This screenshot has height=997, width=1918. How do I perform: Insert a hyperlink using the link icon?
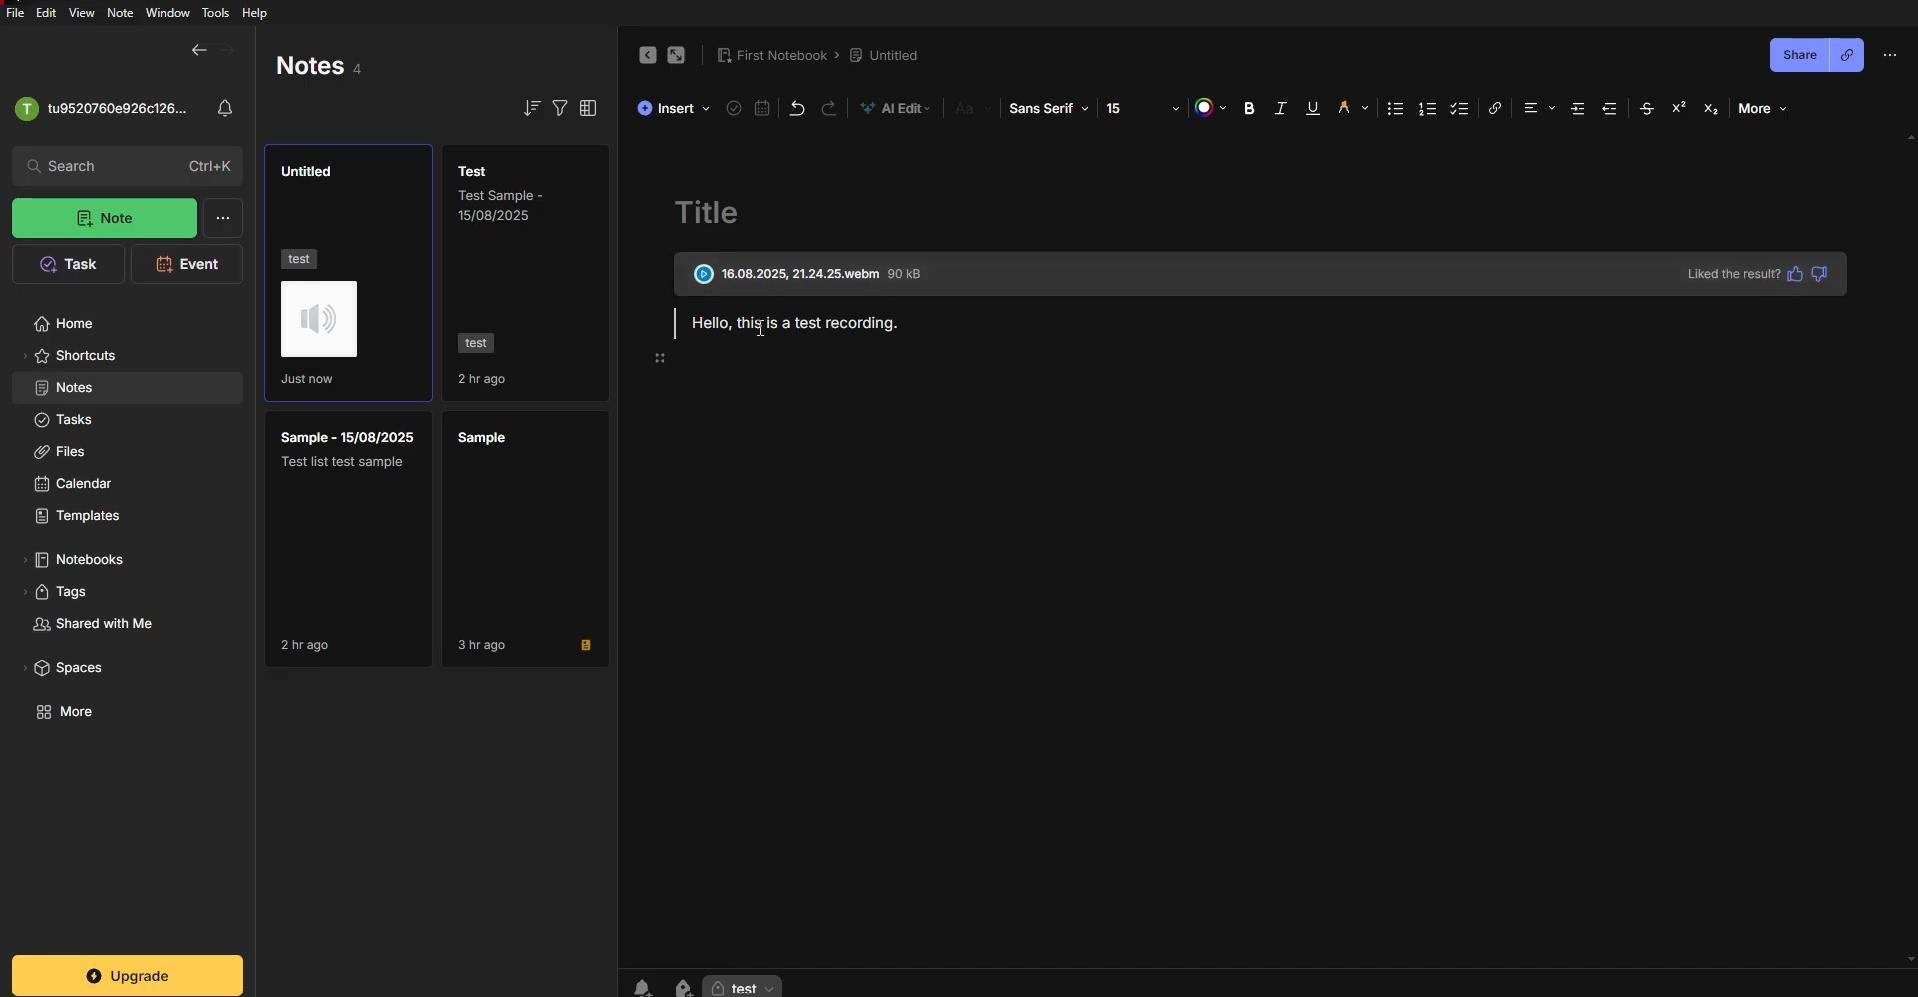point(1497,109)
